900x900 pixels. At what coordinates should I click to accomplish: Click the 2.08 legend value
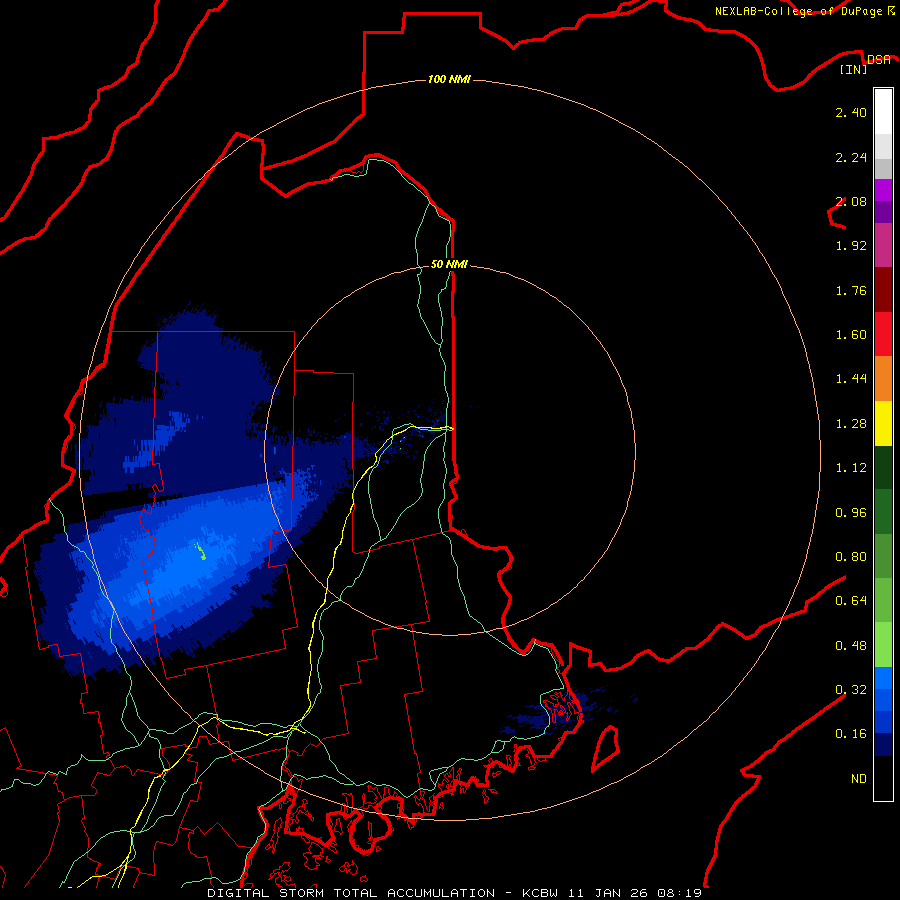click(851, 201)
